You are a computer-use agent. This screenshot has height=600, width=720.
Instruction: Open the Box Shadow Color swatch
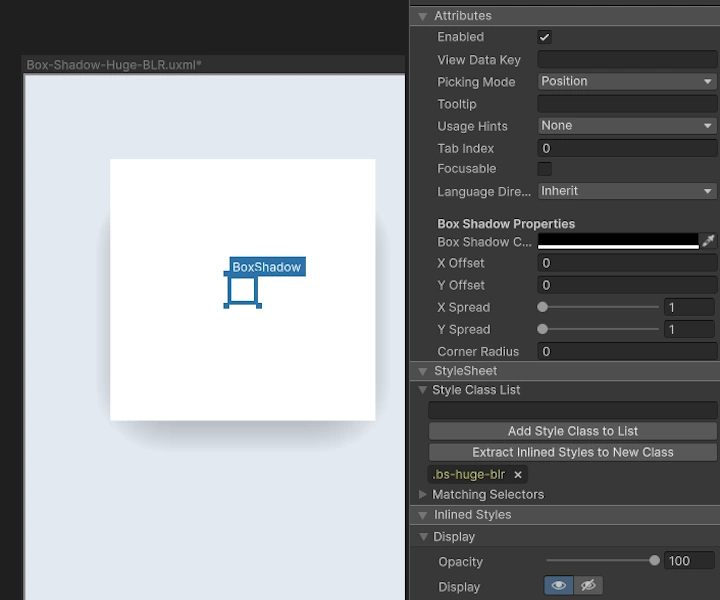point(618,241)
